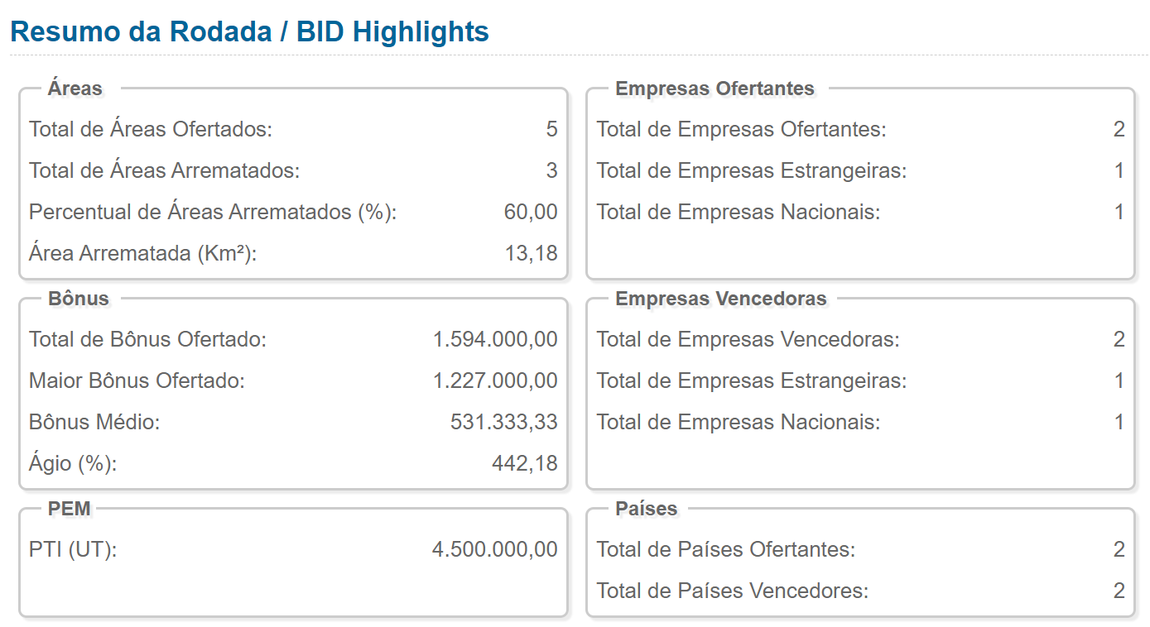Image resolution: width=1150 pixels, height=627 pixels.
Task: Select the Total de Países Vencedores label
Action: tap(733, 590)
